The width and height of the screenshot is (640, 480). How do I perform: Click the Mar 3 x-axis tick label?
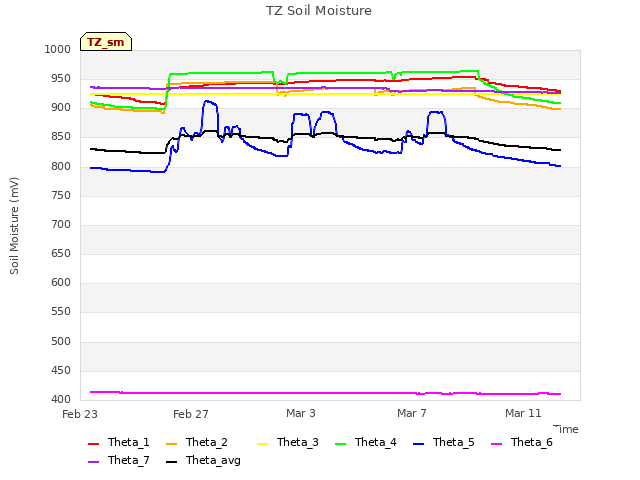click(301, 413)
